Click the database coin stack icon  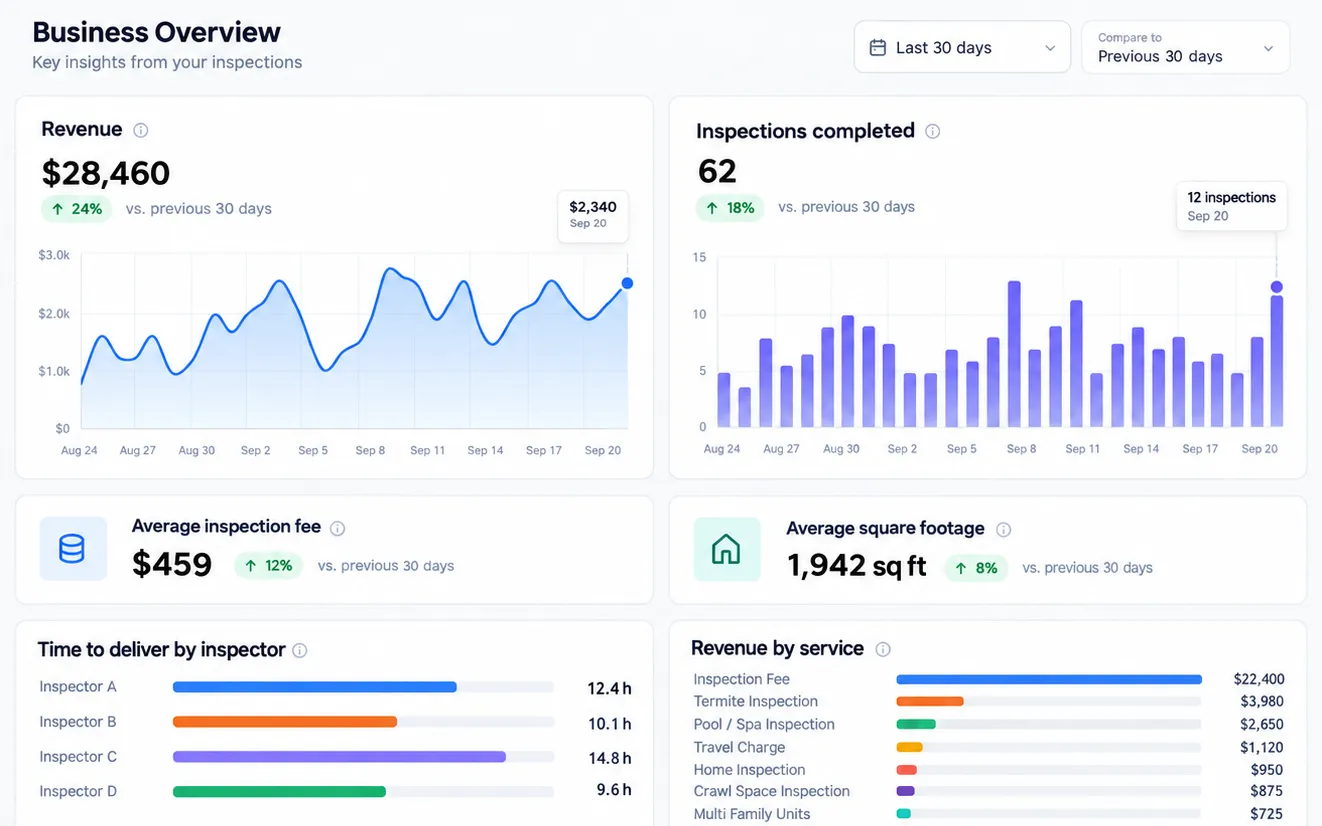click(x=72, y=548)
